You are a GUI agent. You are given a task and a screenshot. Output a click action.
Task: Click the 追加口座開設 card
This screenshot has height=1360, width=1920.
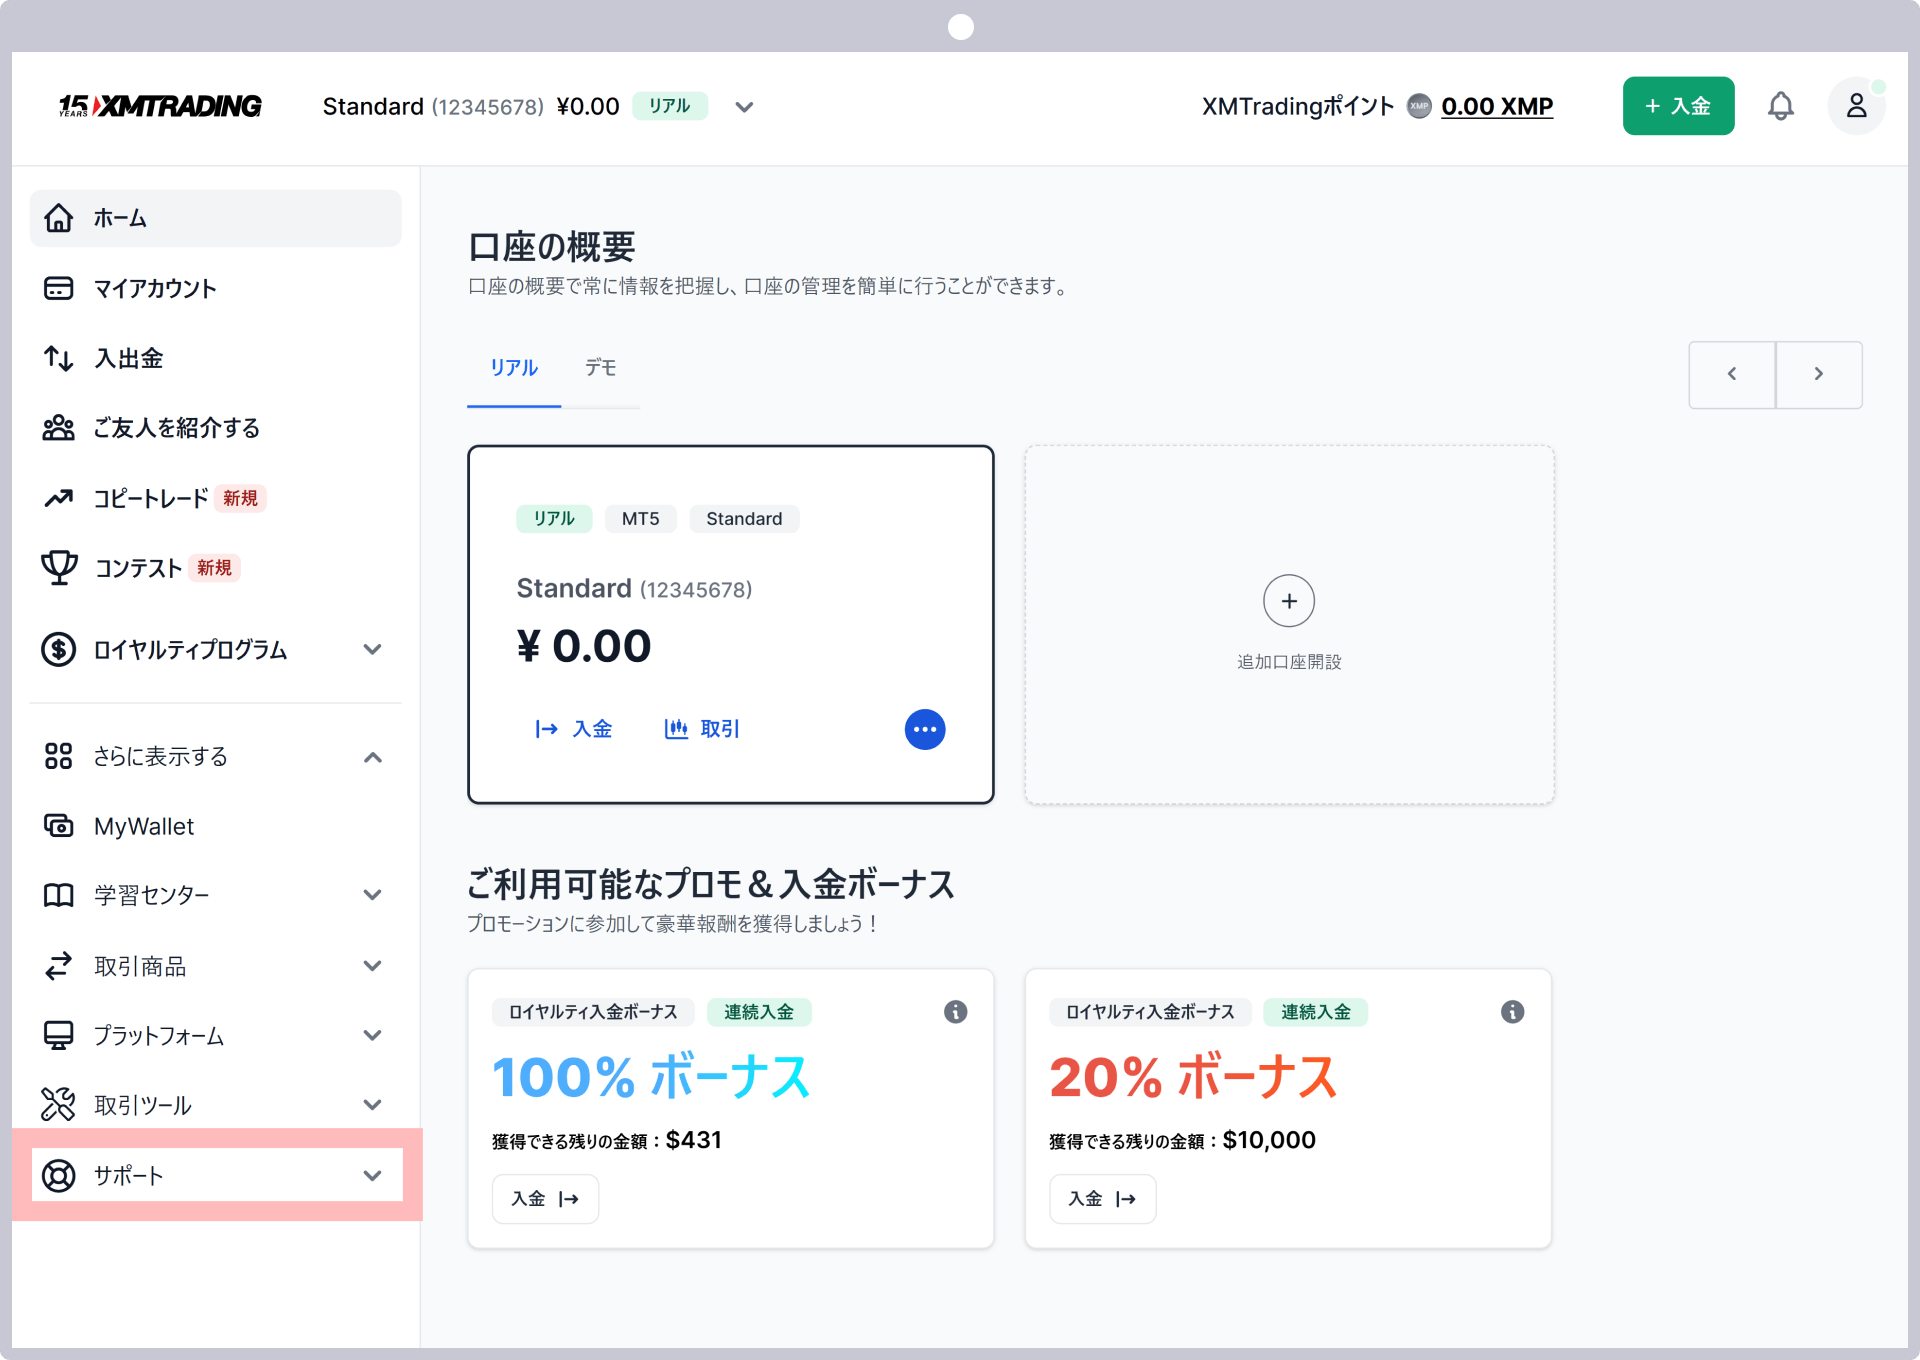coord(1289,624)
